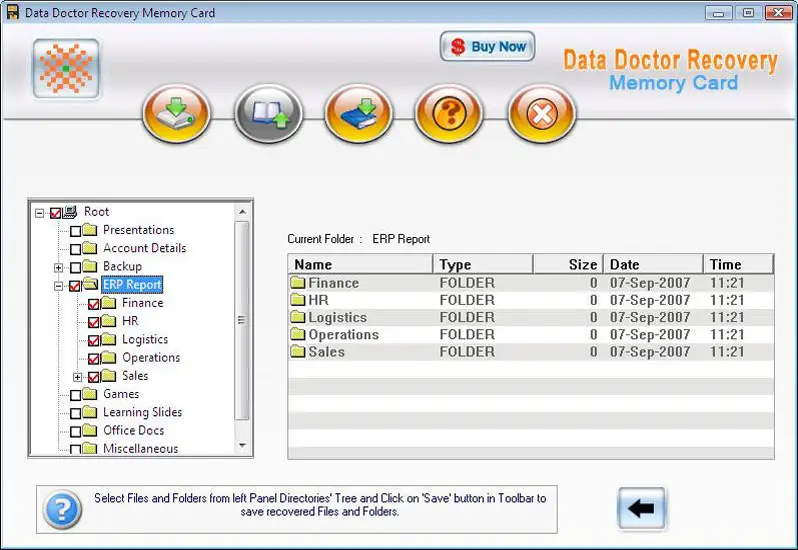Image resolution: width=798 pixels, height=550 pixels.
Task: Click the tree scrollbar up arrow
Action: click(x=242, y=212)
